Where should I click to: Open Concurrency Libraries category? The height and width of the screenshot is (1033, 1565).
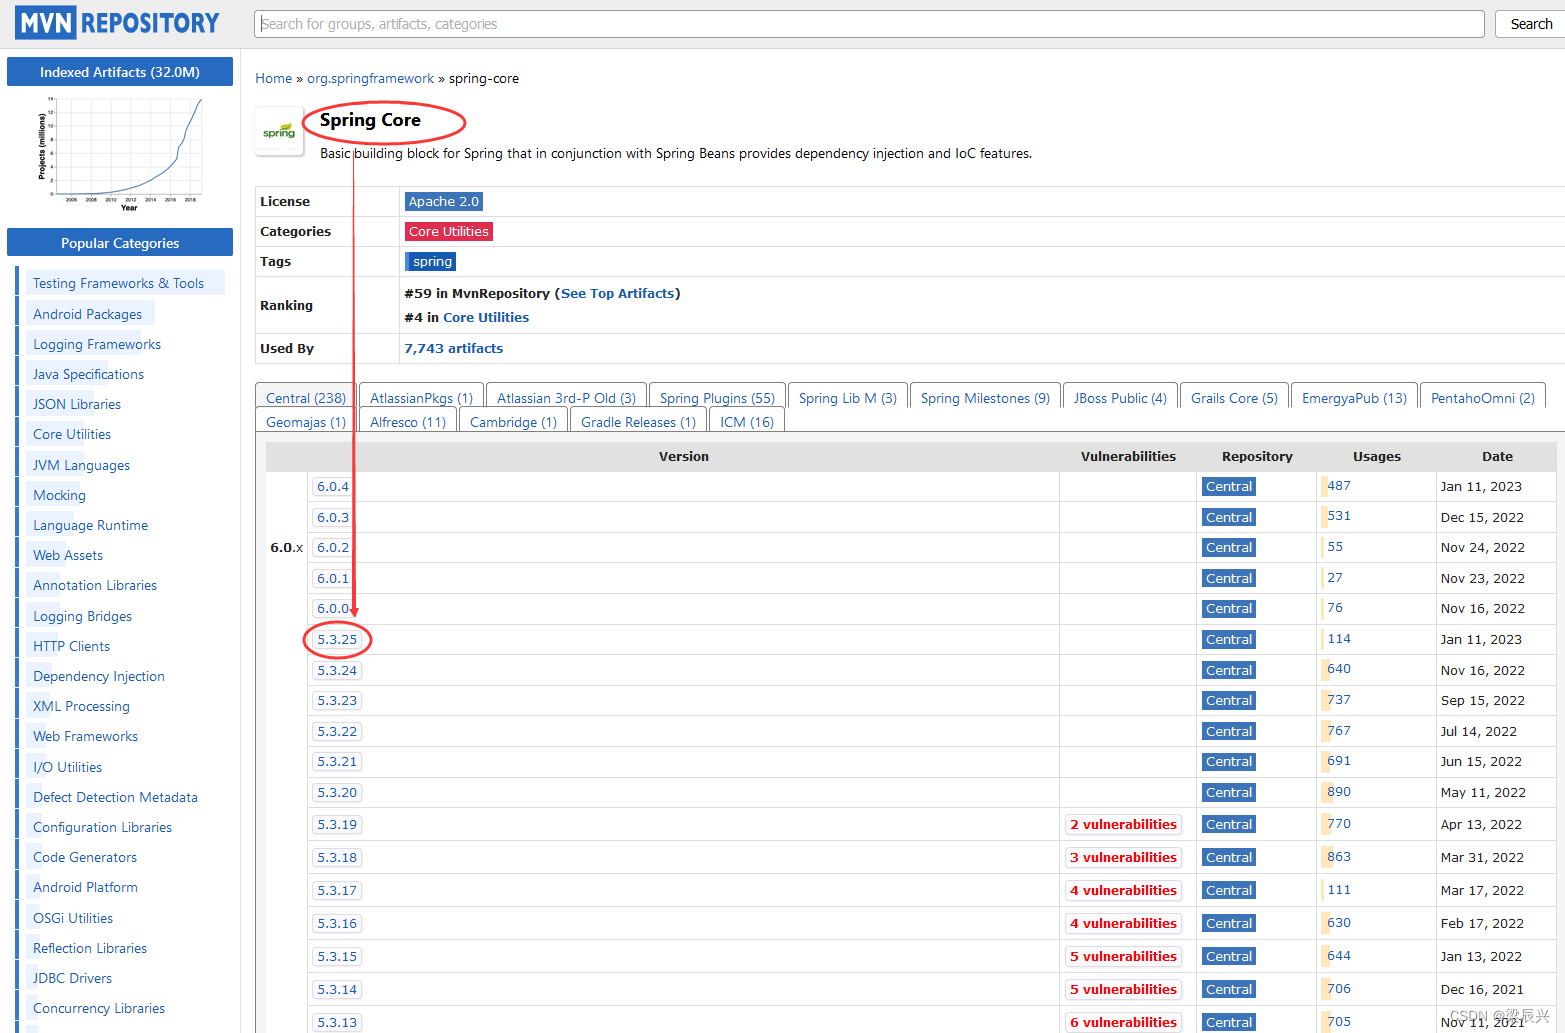click(99, 1008)
